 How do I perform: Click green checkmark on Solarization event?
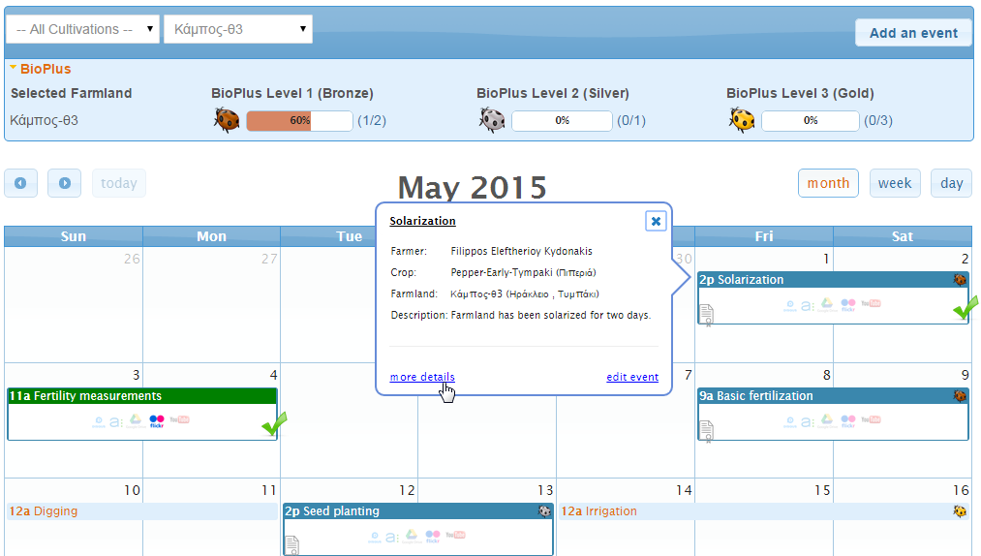coord(965,308)
